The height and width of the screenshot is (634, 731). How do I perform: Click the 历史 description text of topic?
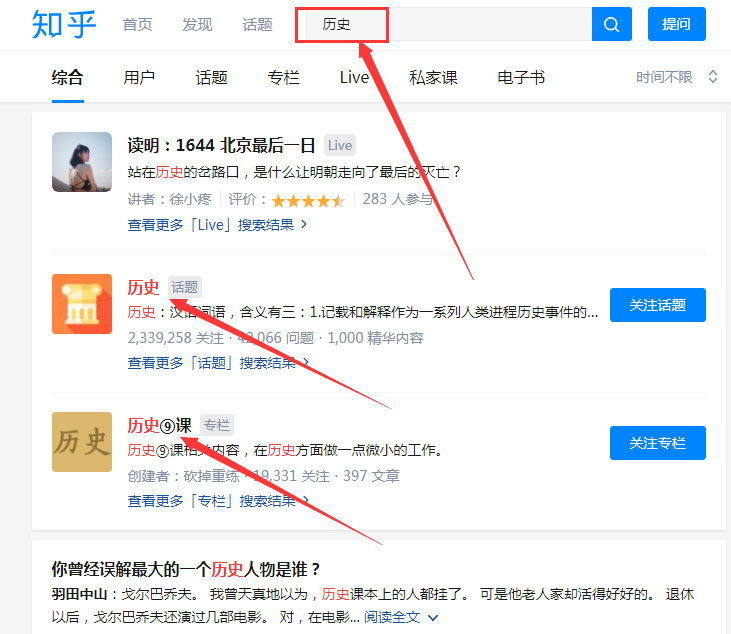363,312
